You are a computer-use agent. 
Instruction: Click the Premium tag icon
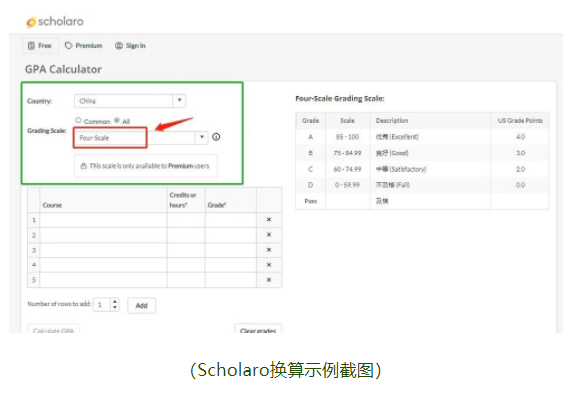pyautogui.click(x=69, y=46)
